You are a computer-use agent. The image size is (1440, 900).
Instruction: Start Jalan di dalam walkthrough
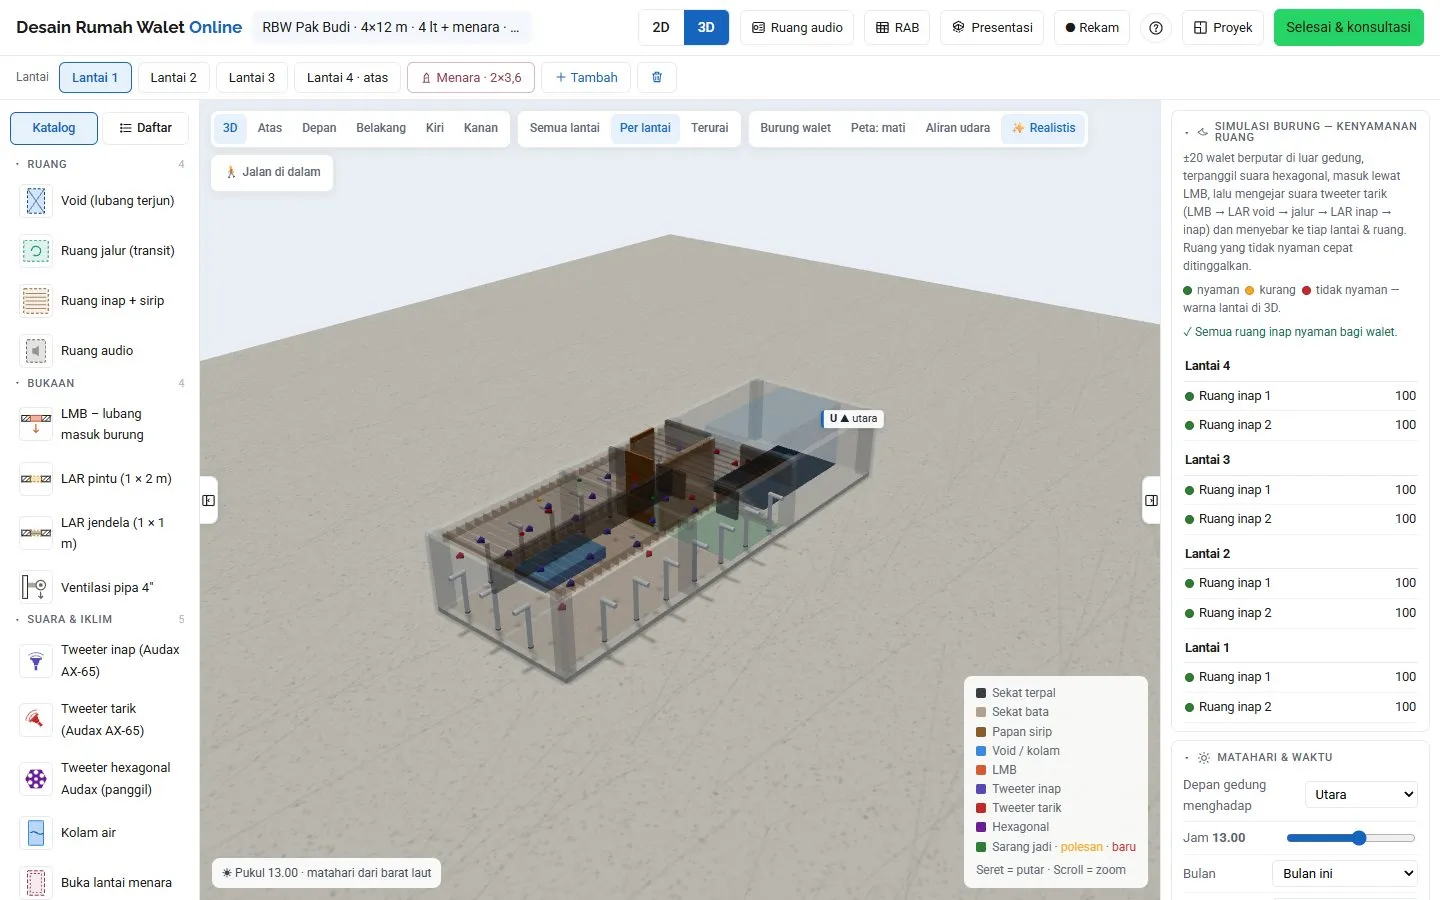pos(272,172)
